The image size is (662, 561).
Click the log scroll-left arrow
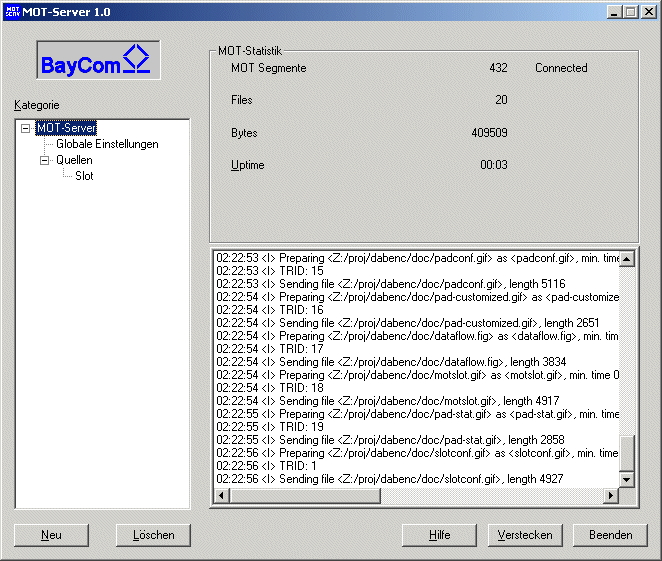(x=222, y=496)
